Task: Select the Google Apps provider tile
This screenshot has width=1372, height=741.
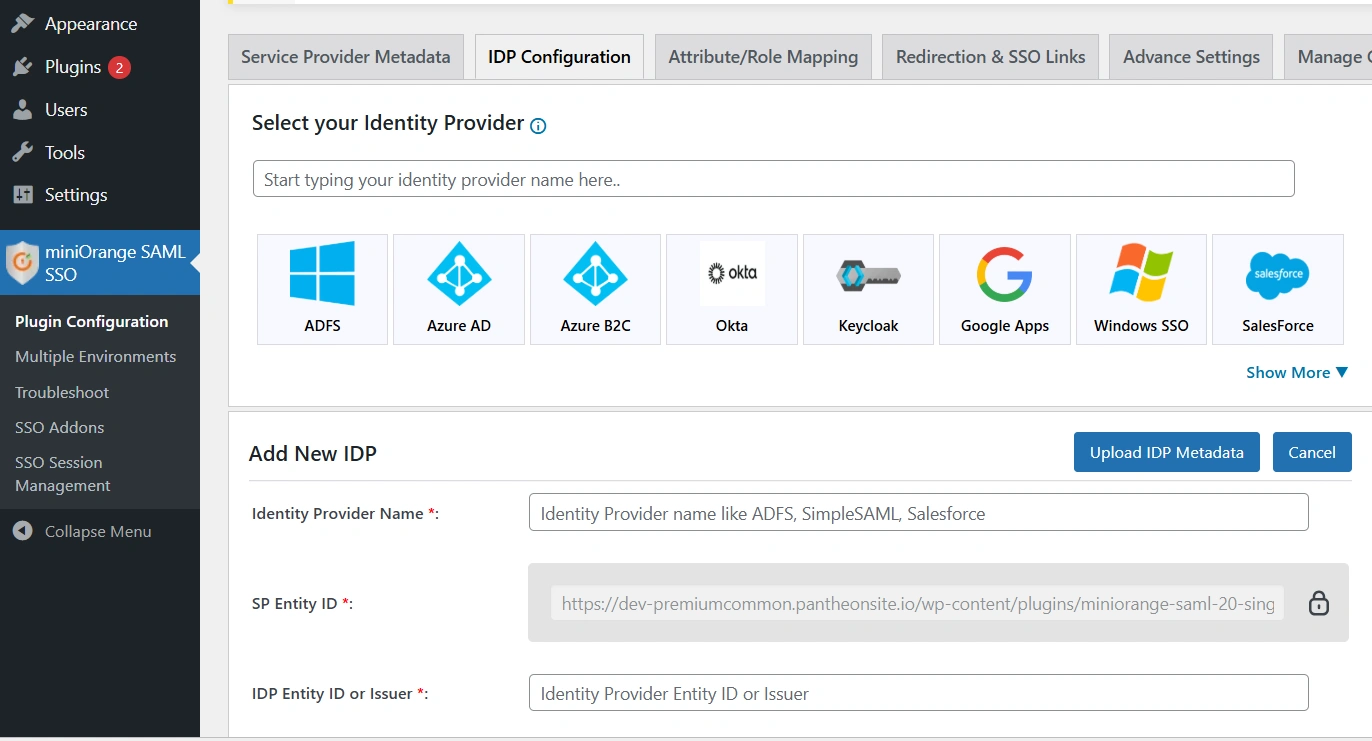Action: [x=1005, y=289]
